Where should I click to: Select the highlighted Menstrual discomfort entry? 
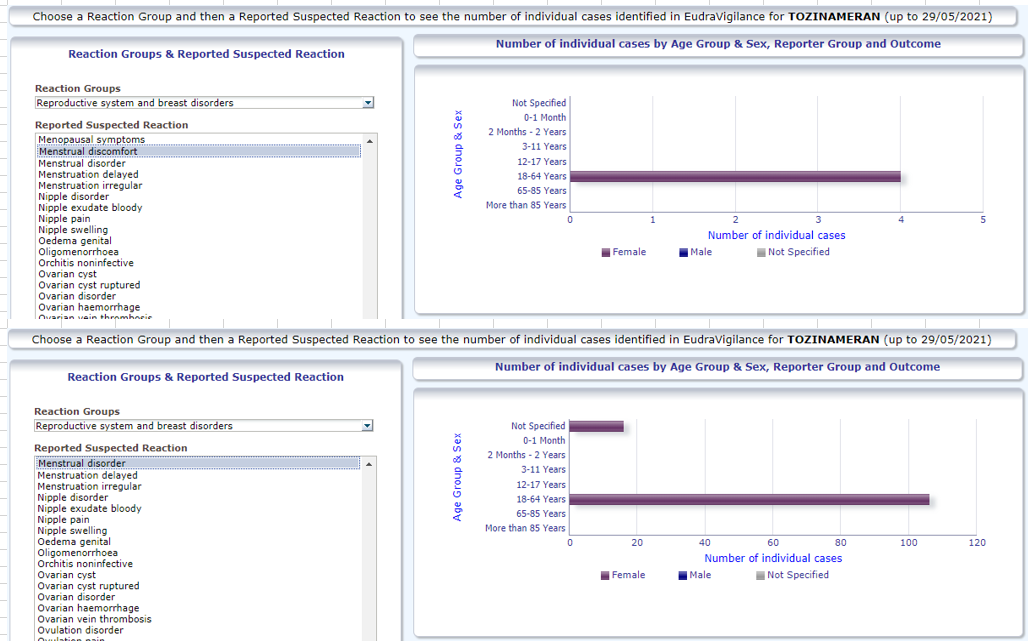click(198, 151)
